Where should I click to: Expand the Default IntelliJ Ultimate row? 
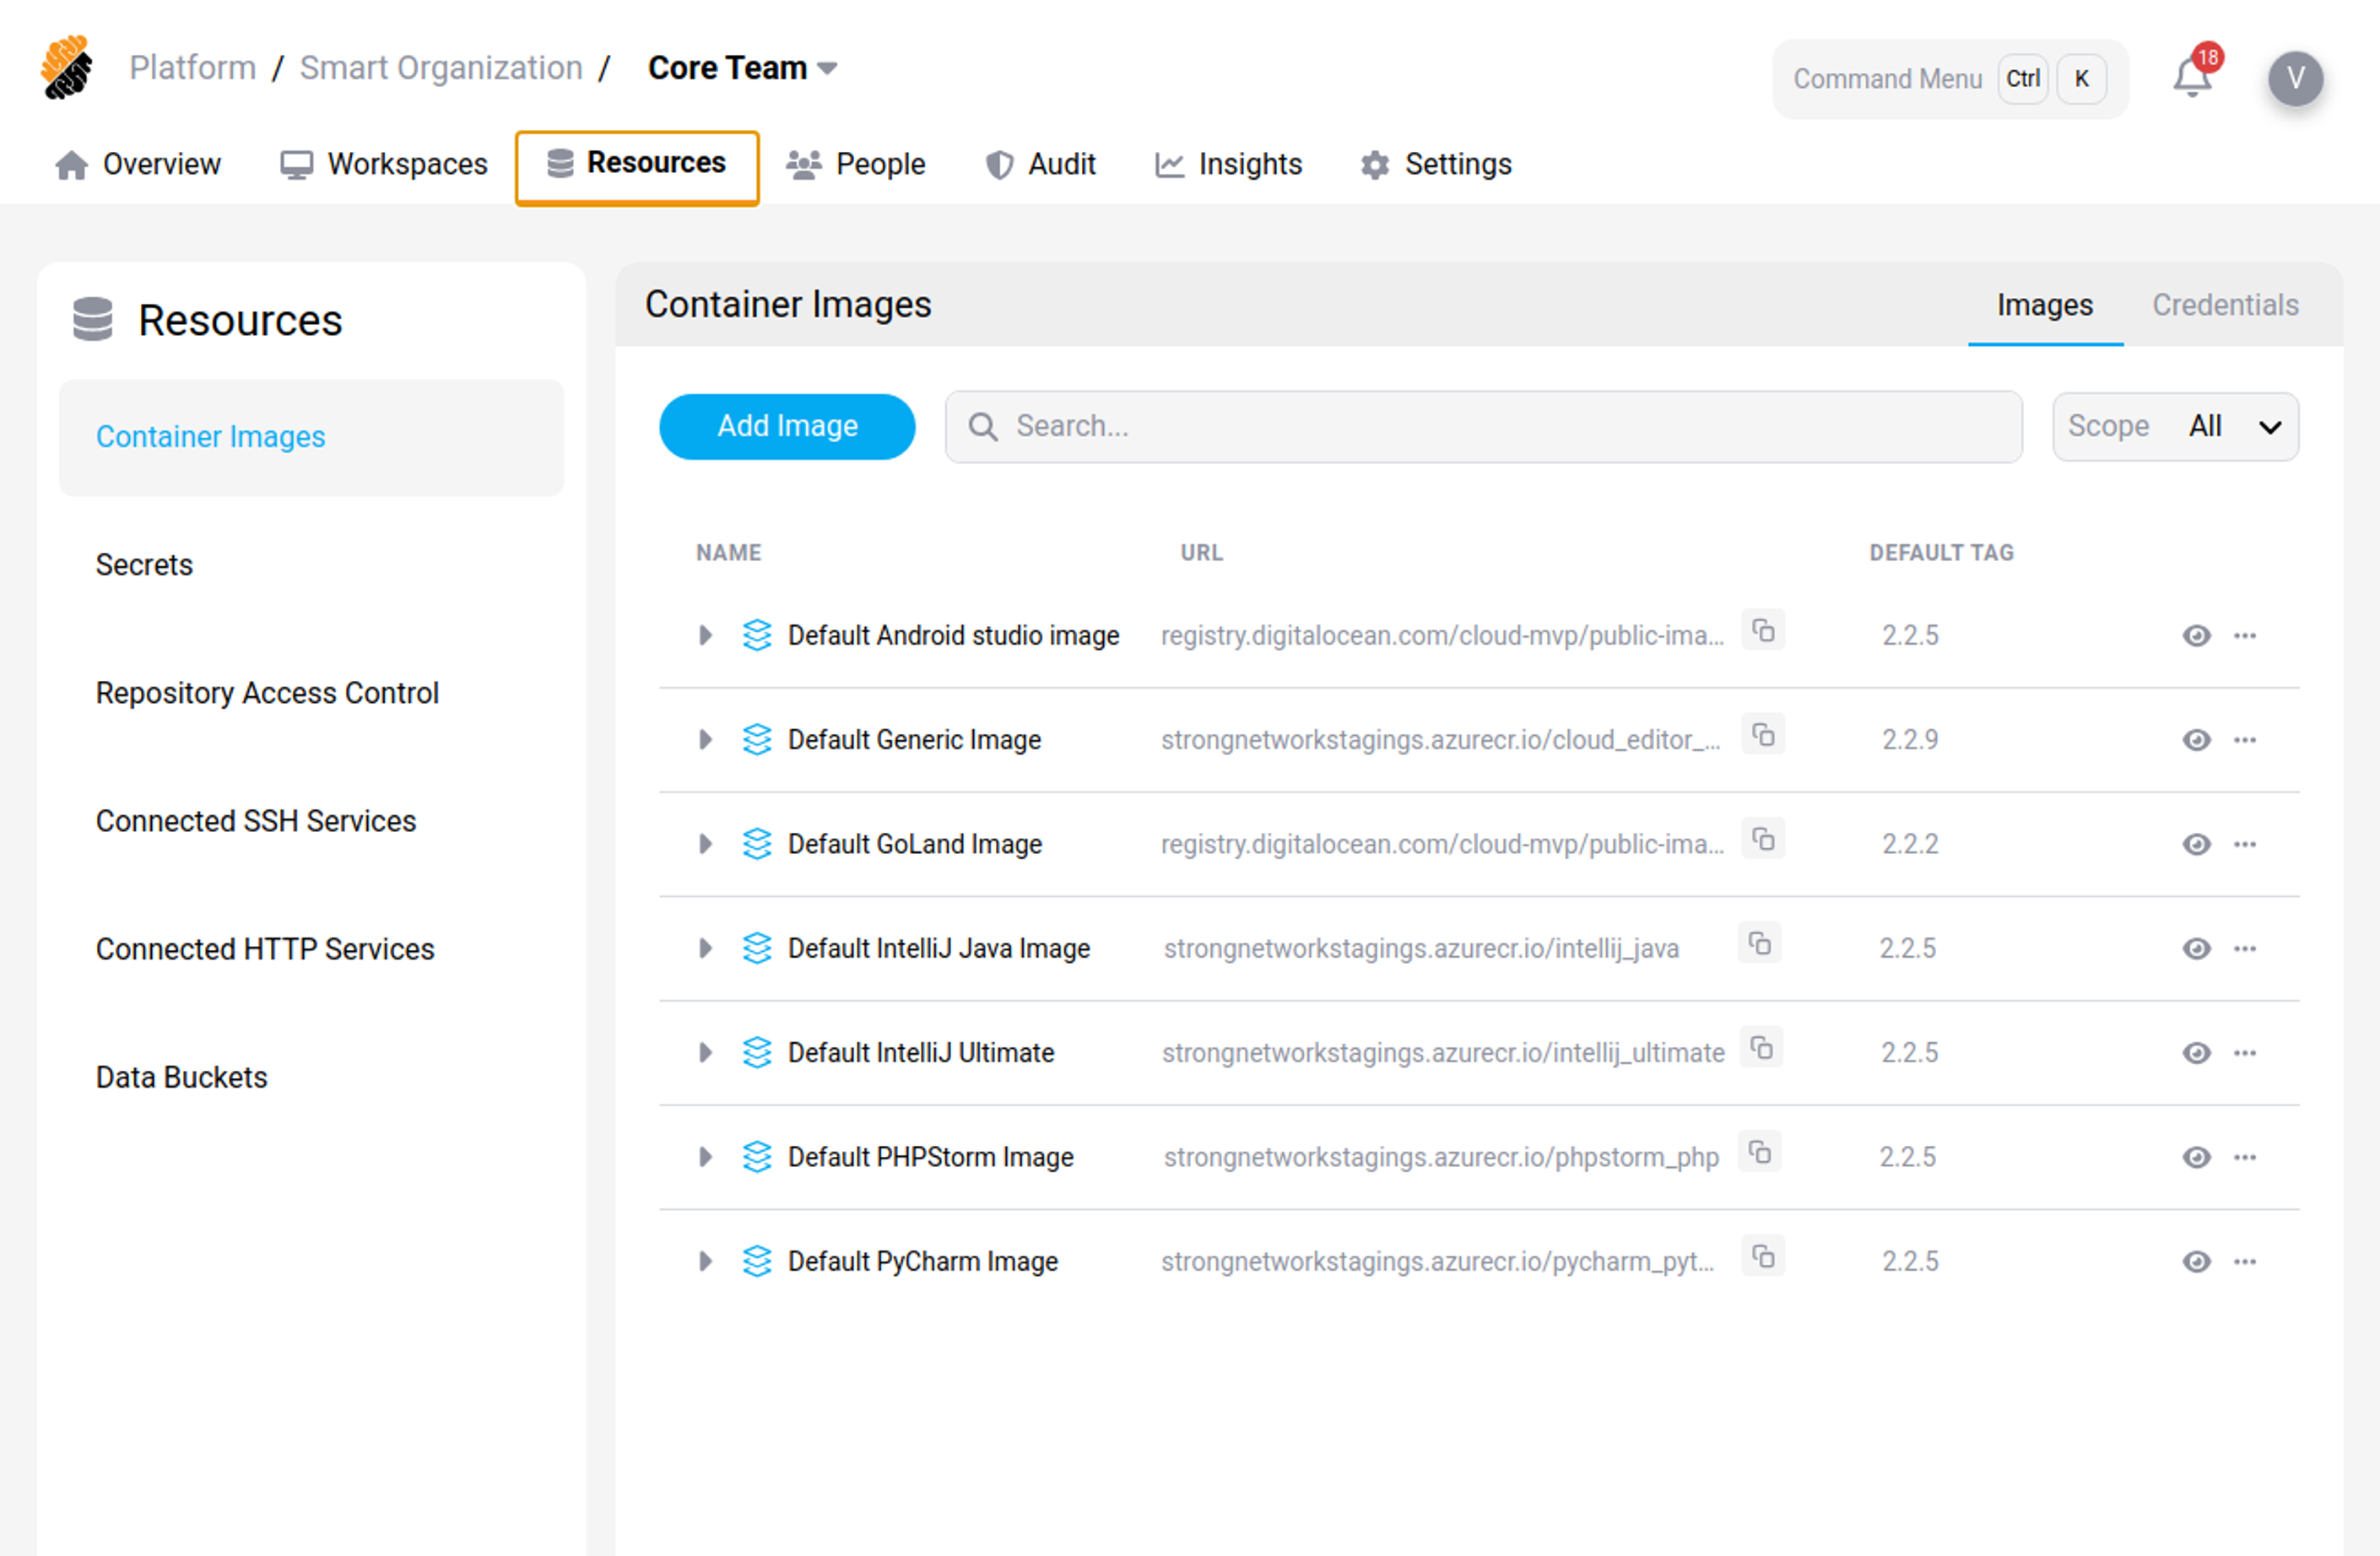click(705, 1053)
